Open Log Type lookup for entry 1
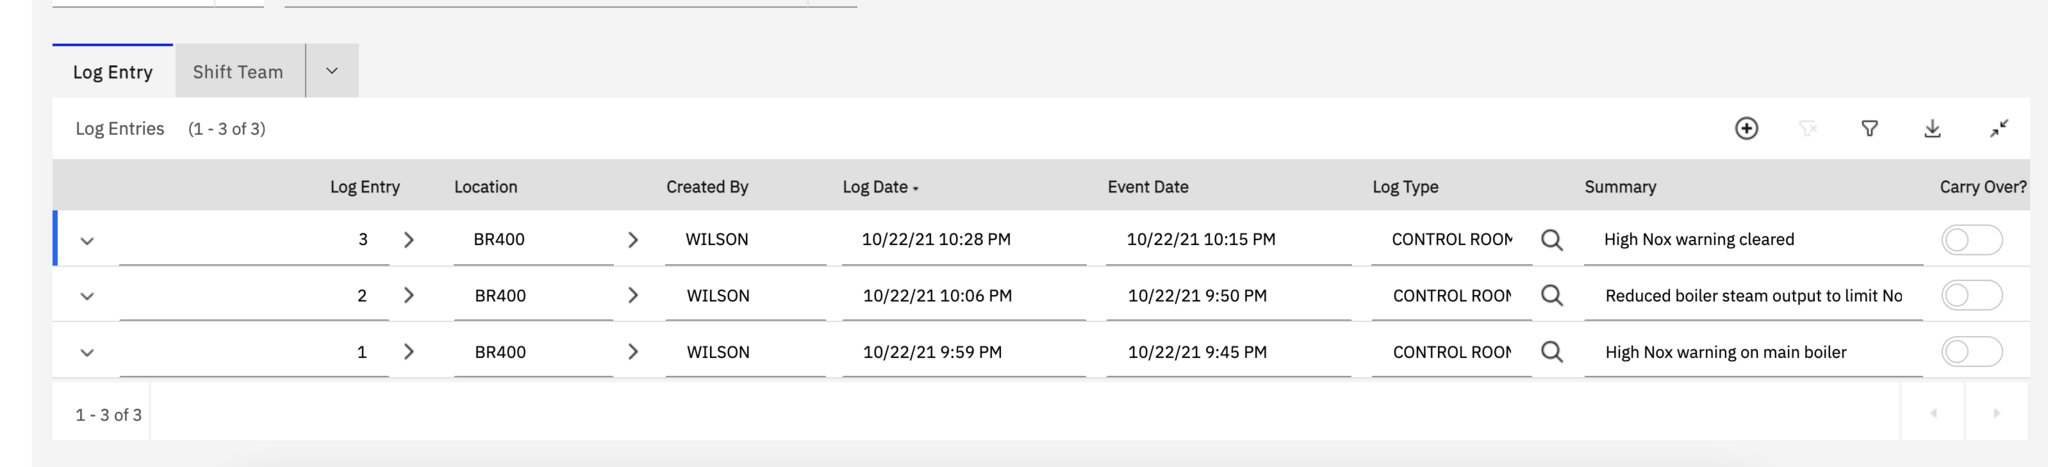 [x=1552, y=352]
